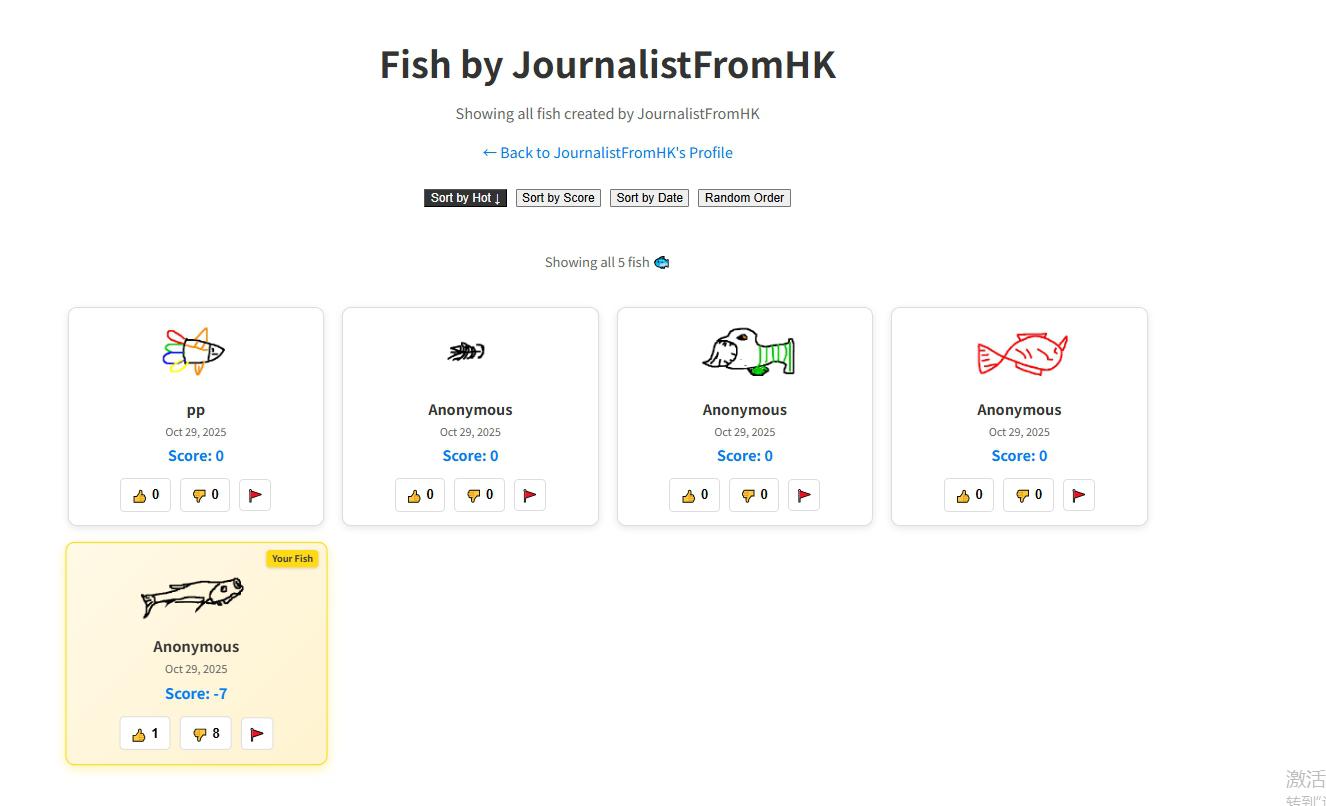Report the pp fish with flag icon

255,495
